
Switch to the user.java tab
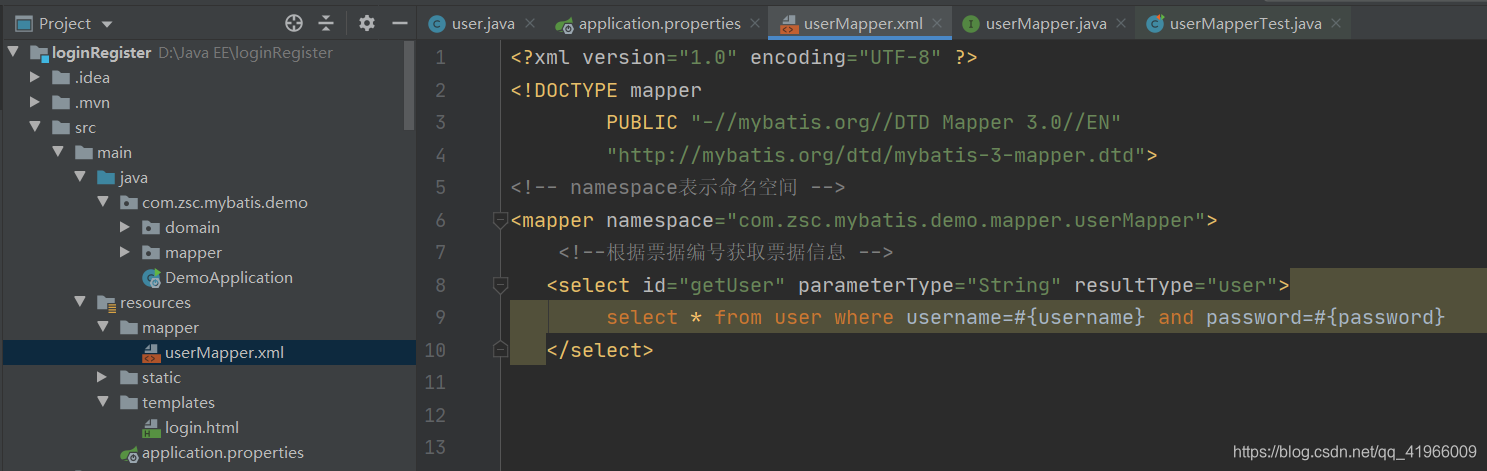[482, 24]
